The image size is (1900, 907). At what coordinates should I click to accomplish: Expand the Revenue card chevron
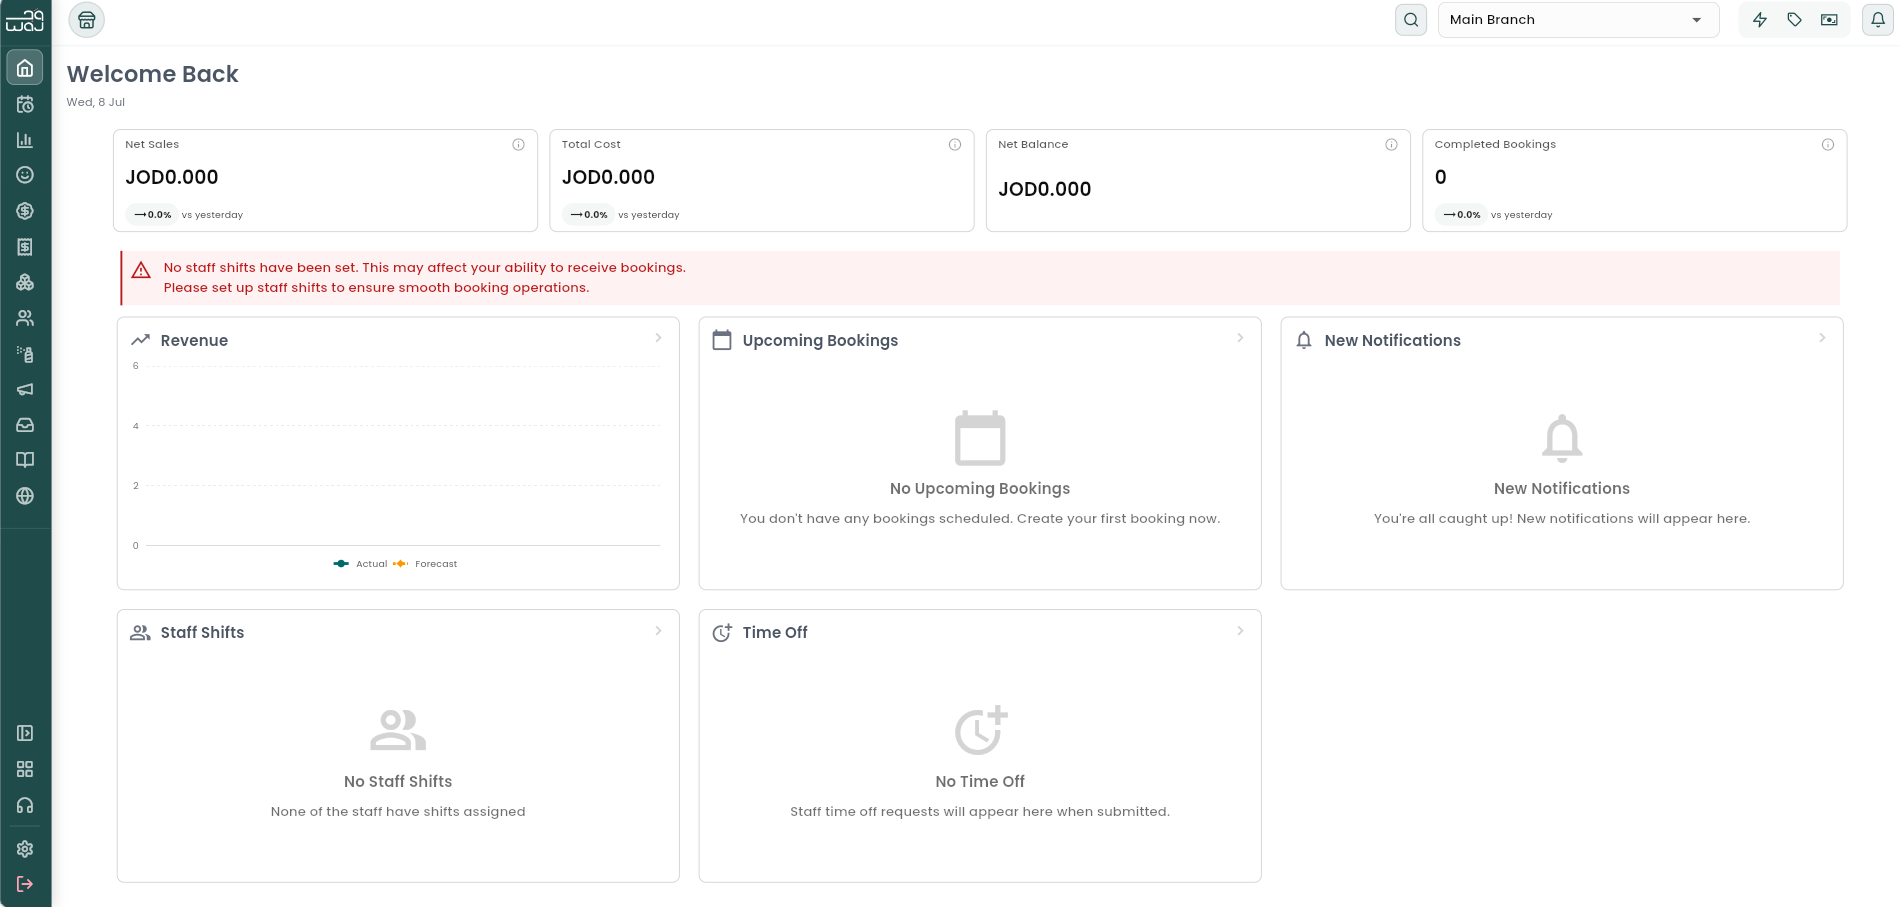pyautogui.click(x=658, y=338)
